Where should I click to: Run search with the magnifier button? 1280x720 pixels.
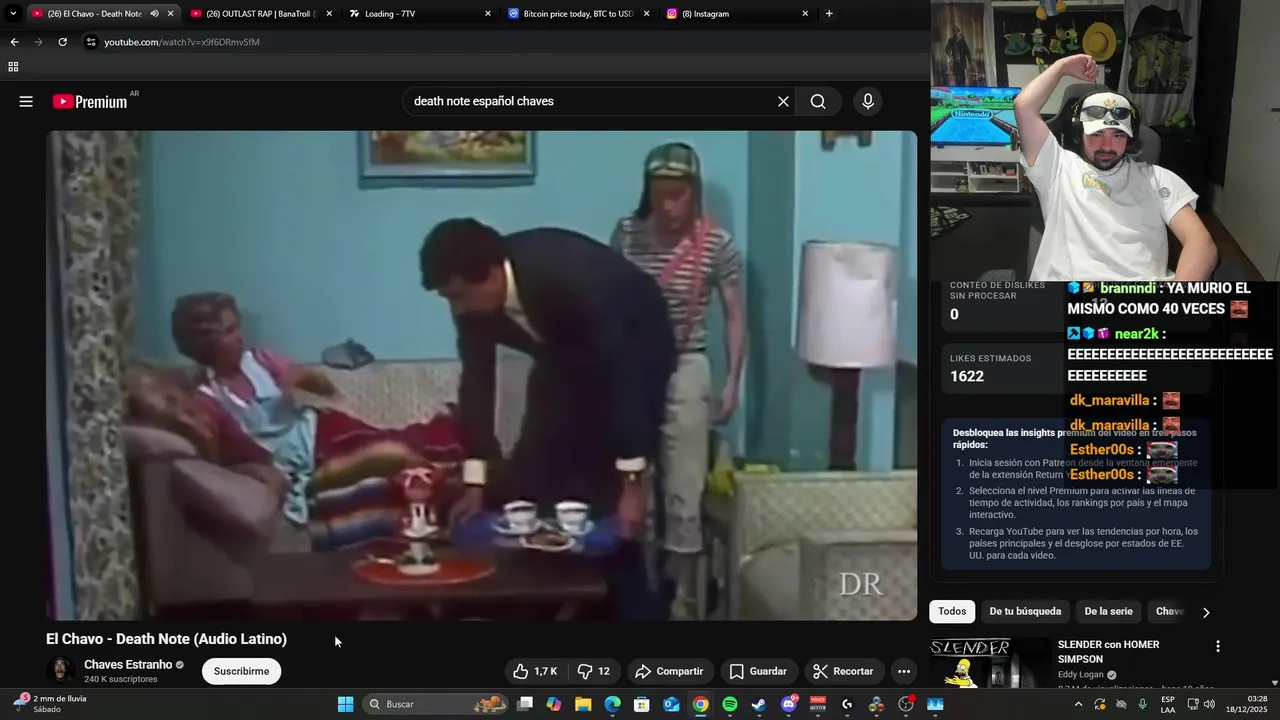pos(818,101)
